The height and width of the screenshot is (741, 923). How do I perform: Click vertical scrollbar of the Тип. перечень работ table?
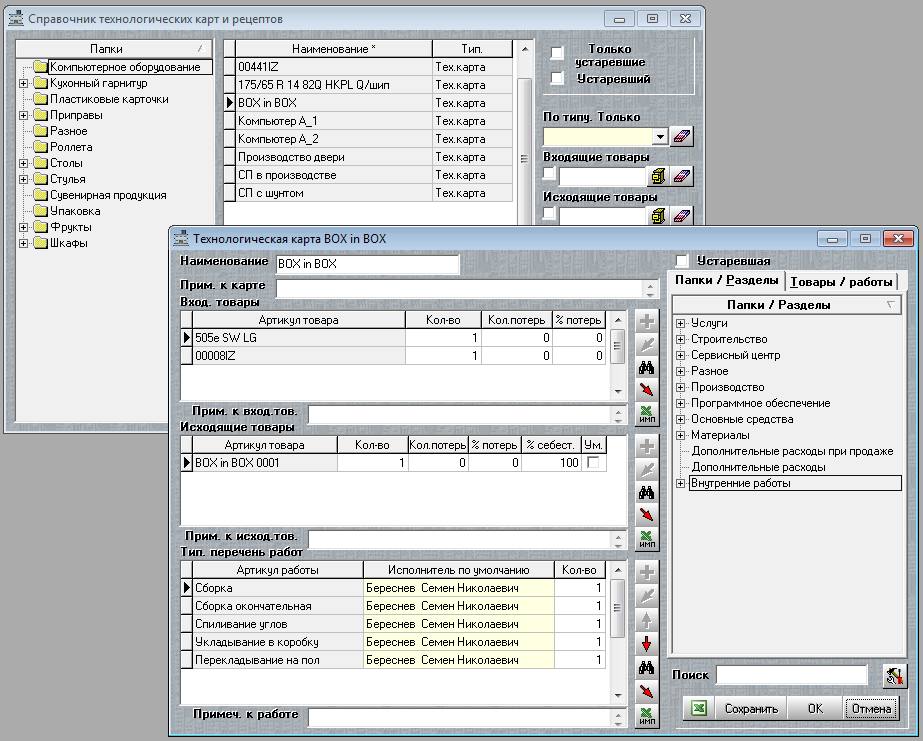point(617,633)
